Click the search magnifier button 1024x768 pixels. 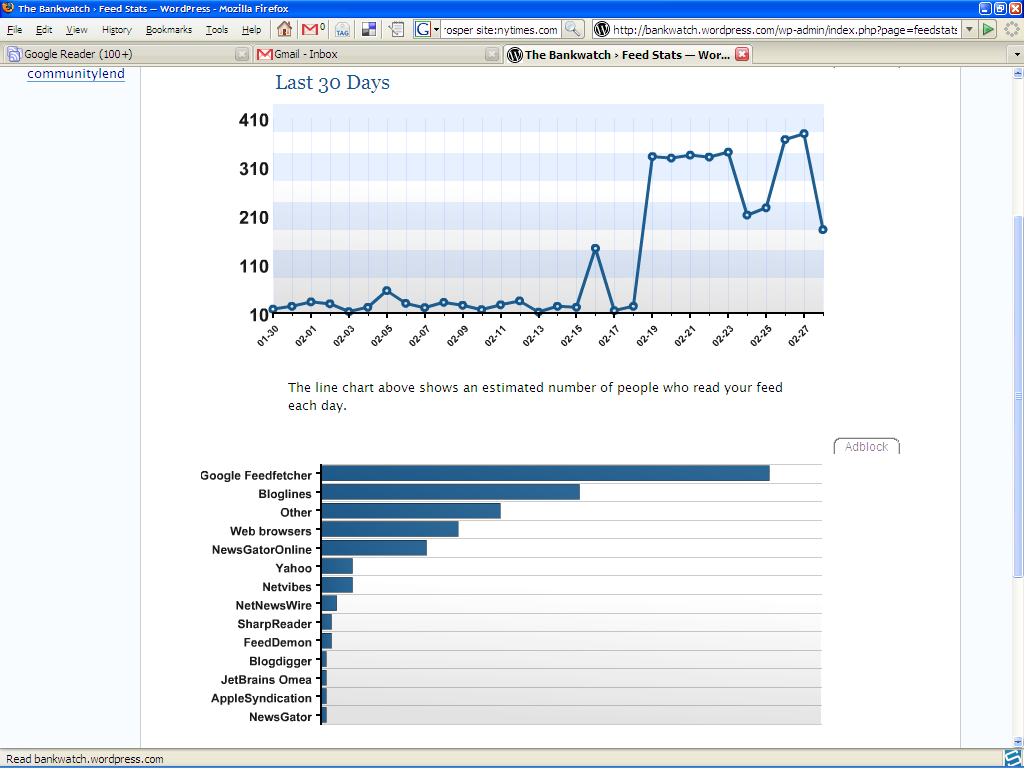(x=573, y=29)
